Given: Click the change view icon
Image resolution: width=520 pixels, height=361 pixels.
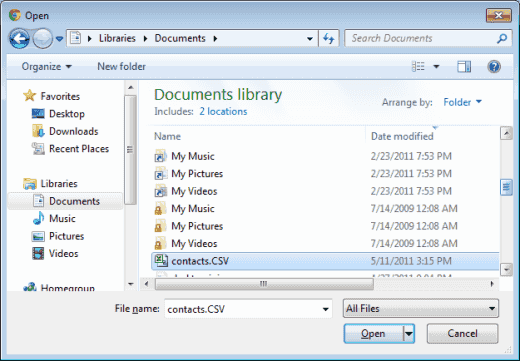Looking at the screenshot, I should (x=418, y=67).
